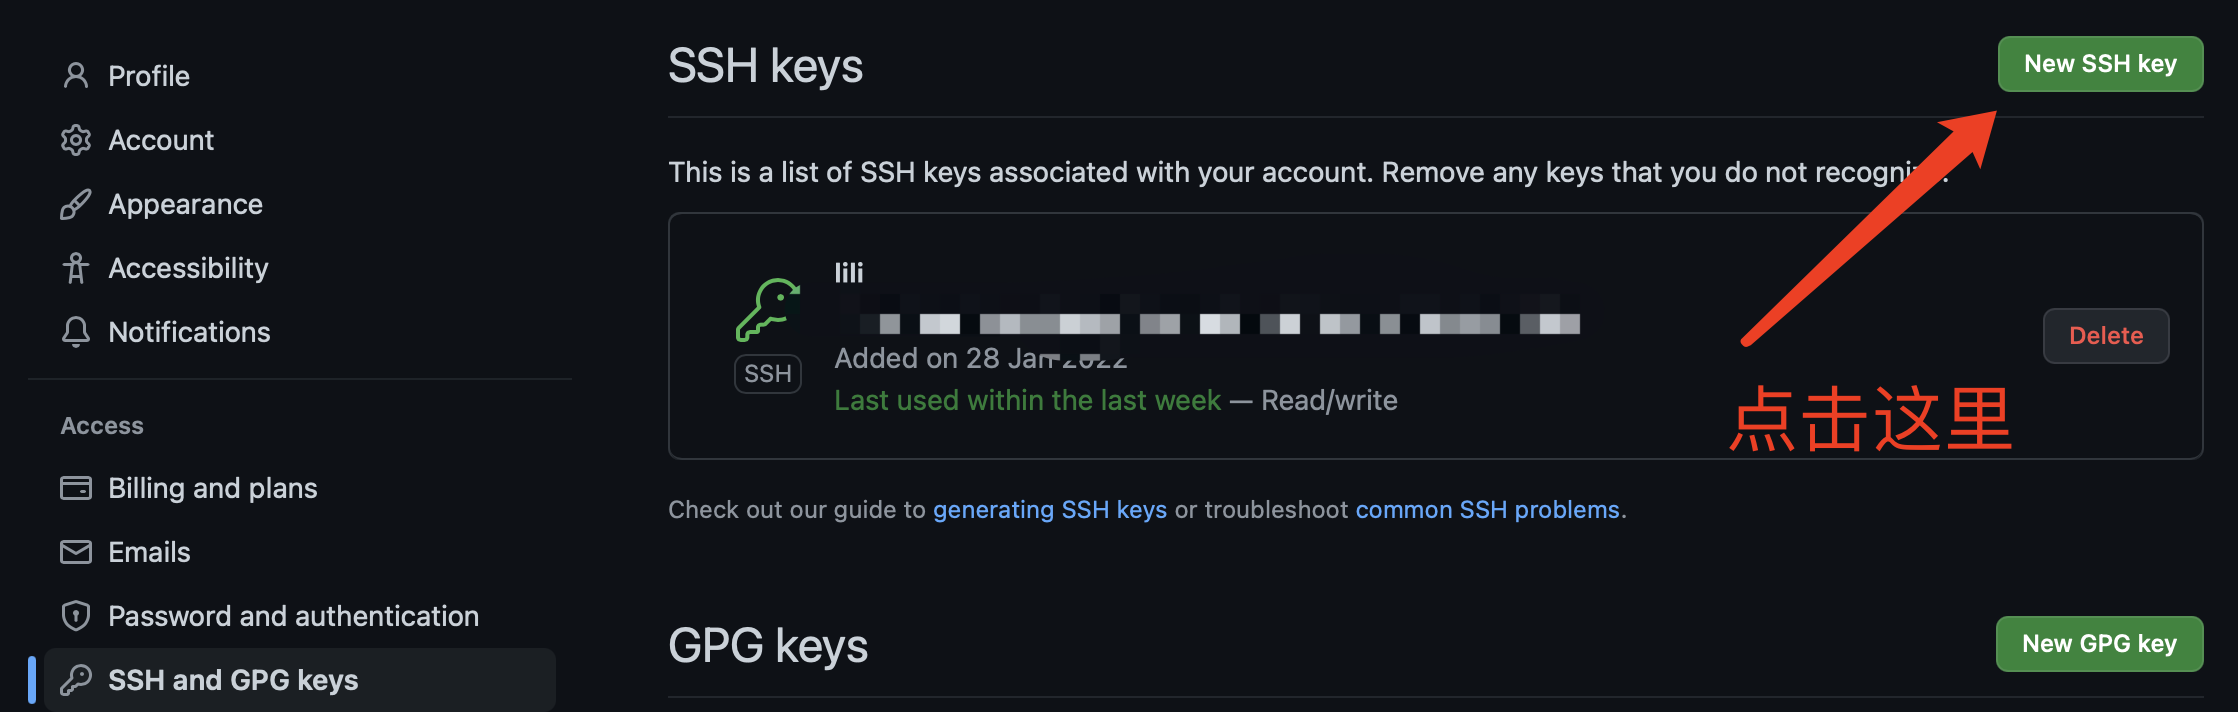Open Profile settings page
This screenshot has height=712, width=2238.
(149, 76)
